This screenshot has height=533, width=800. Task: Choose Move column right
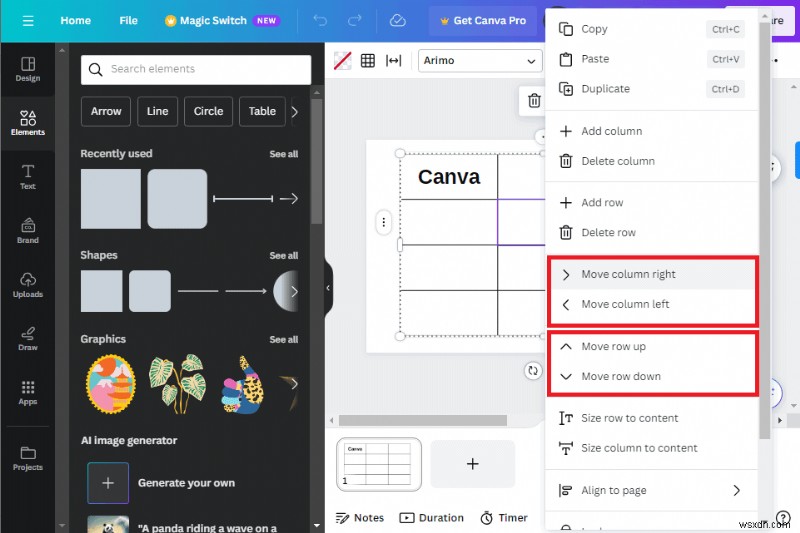[x=652, y=274]
